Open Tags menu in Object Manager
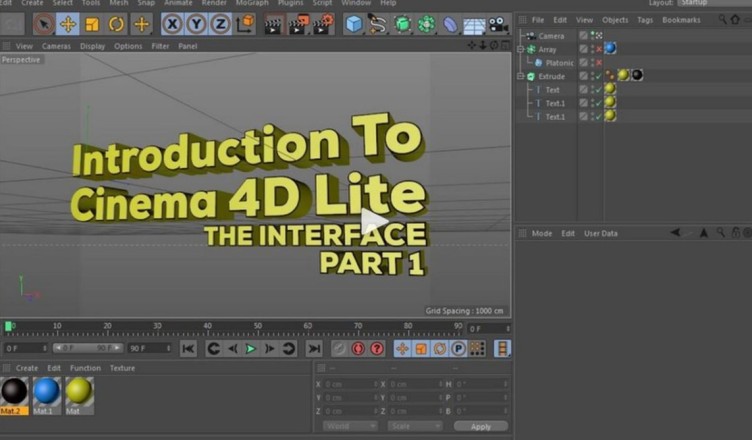The image size is (752, 440). [x=645, y=20]
